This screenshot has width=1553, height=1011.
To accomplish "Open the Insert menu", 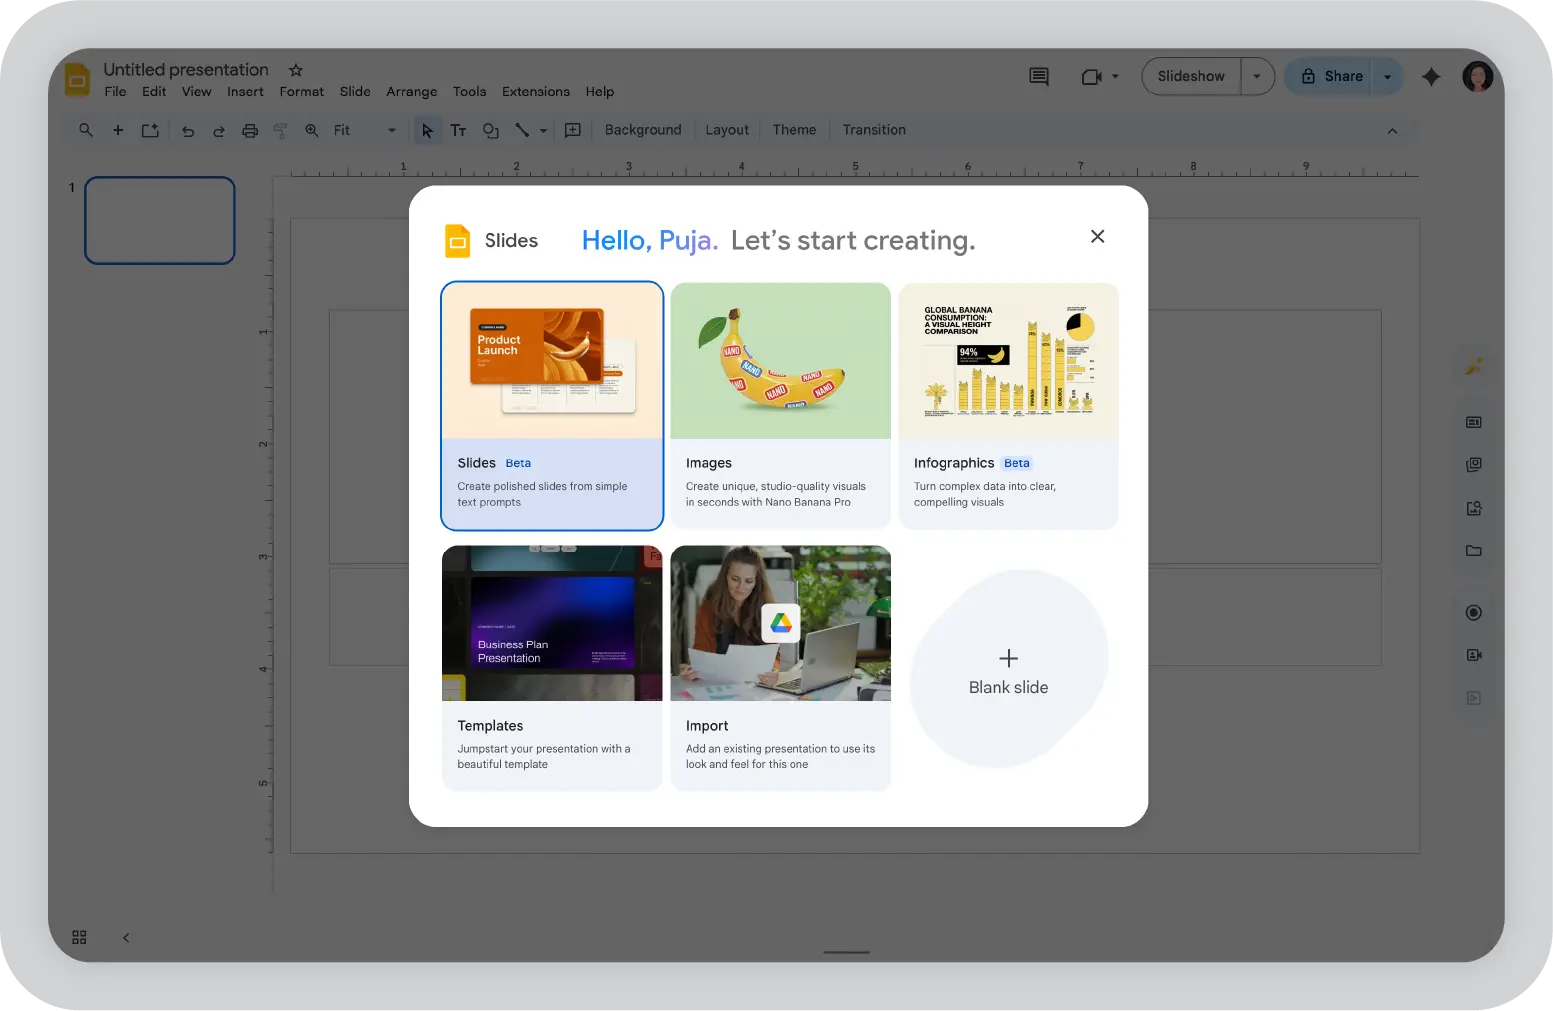I will (245, 92).
